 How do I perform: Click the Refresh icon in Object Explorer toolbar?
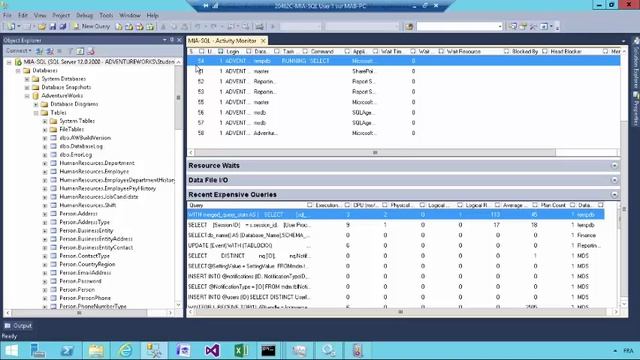tap(80, 51)
